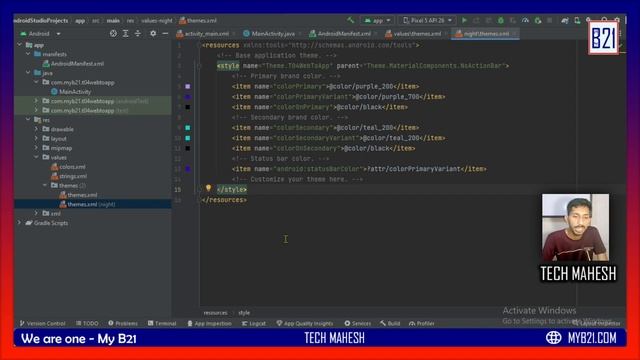Collapse the java folder
The height and width of the screenshot is (360, 640).
coord(28,73)
